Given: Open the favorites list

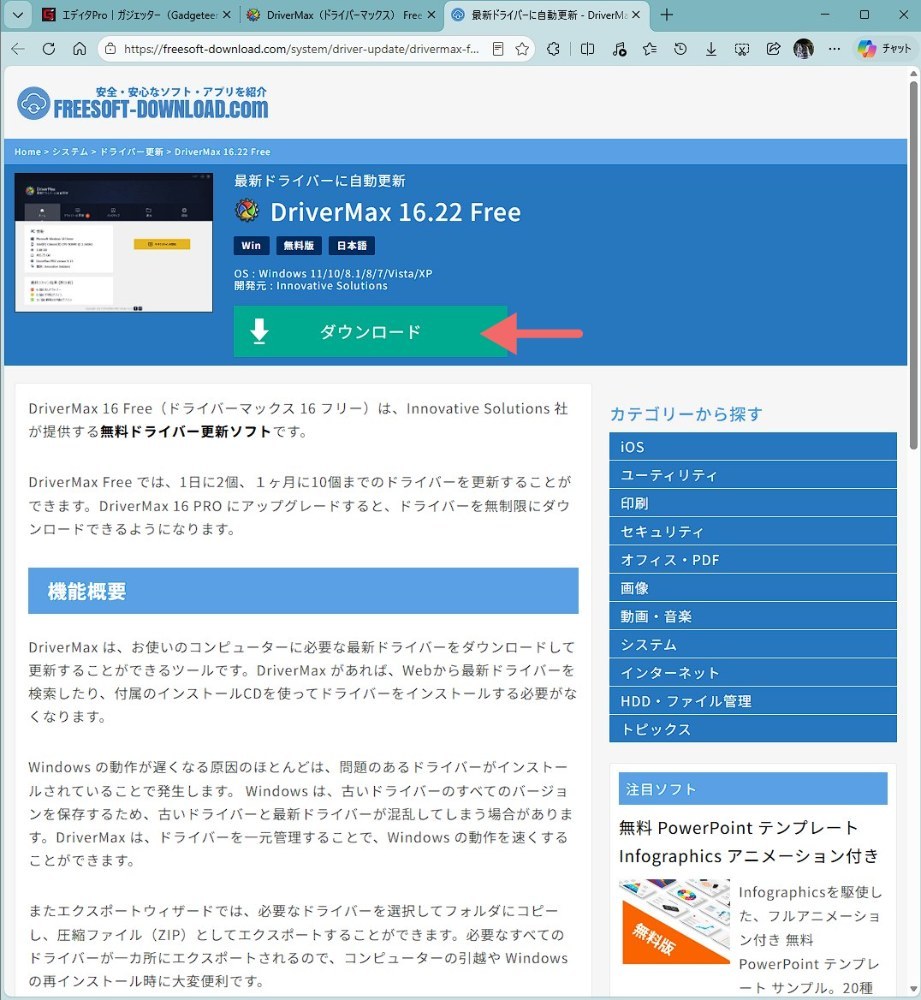Looking at the screenshot, I should click(650, 49).
